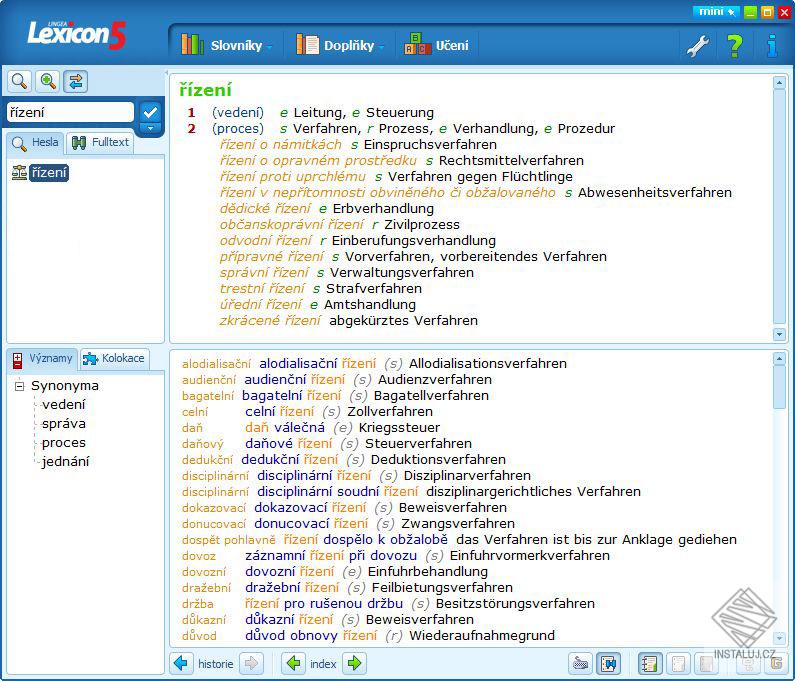Open the Učení section
Viewport: 795px width, 681px height.
point(437,45)
